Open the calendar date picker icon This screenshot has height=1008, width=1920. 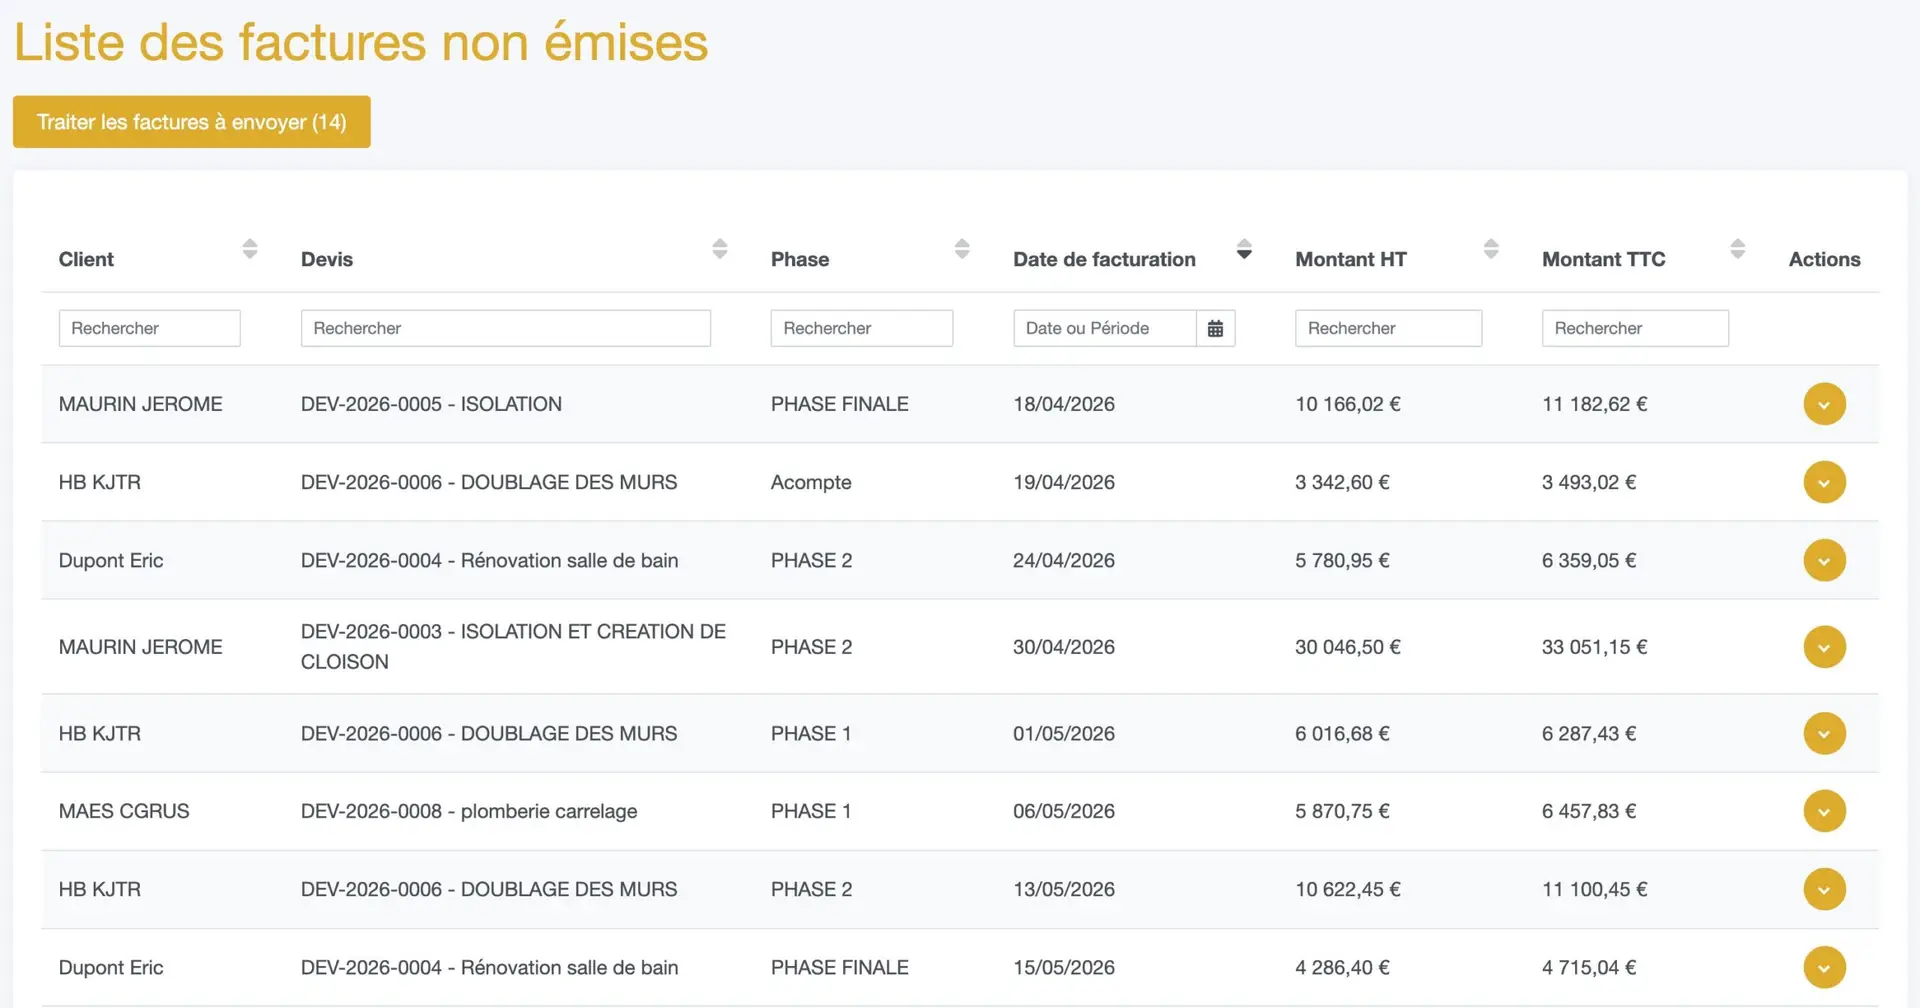(x=1215, y=328)
